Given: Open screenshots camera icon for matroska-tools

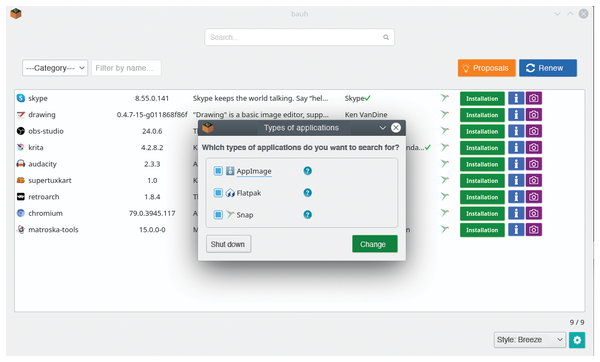Looking at the screenshot, I should point(533,230).
